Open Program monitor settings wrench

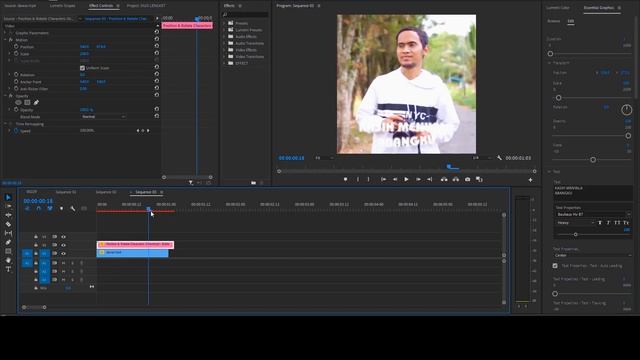click(499, 158)
